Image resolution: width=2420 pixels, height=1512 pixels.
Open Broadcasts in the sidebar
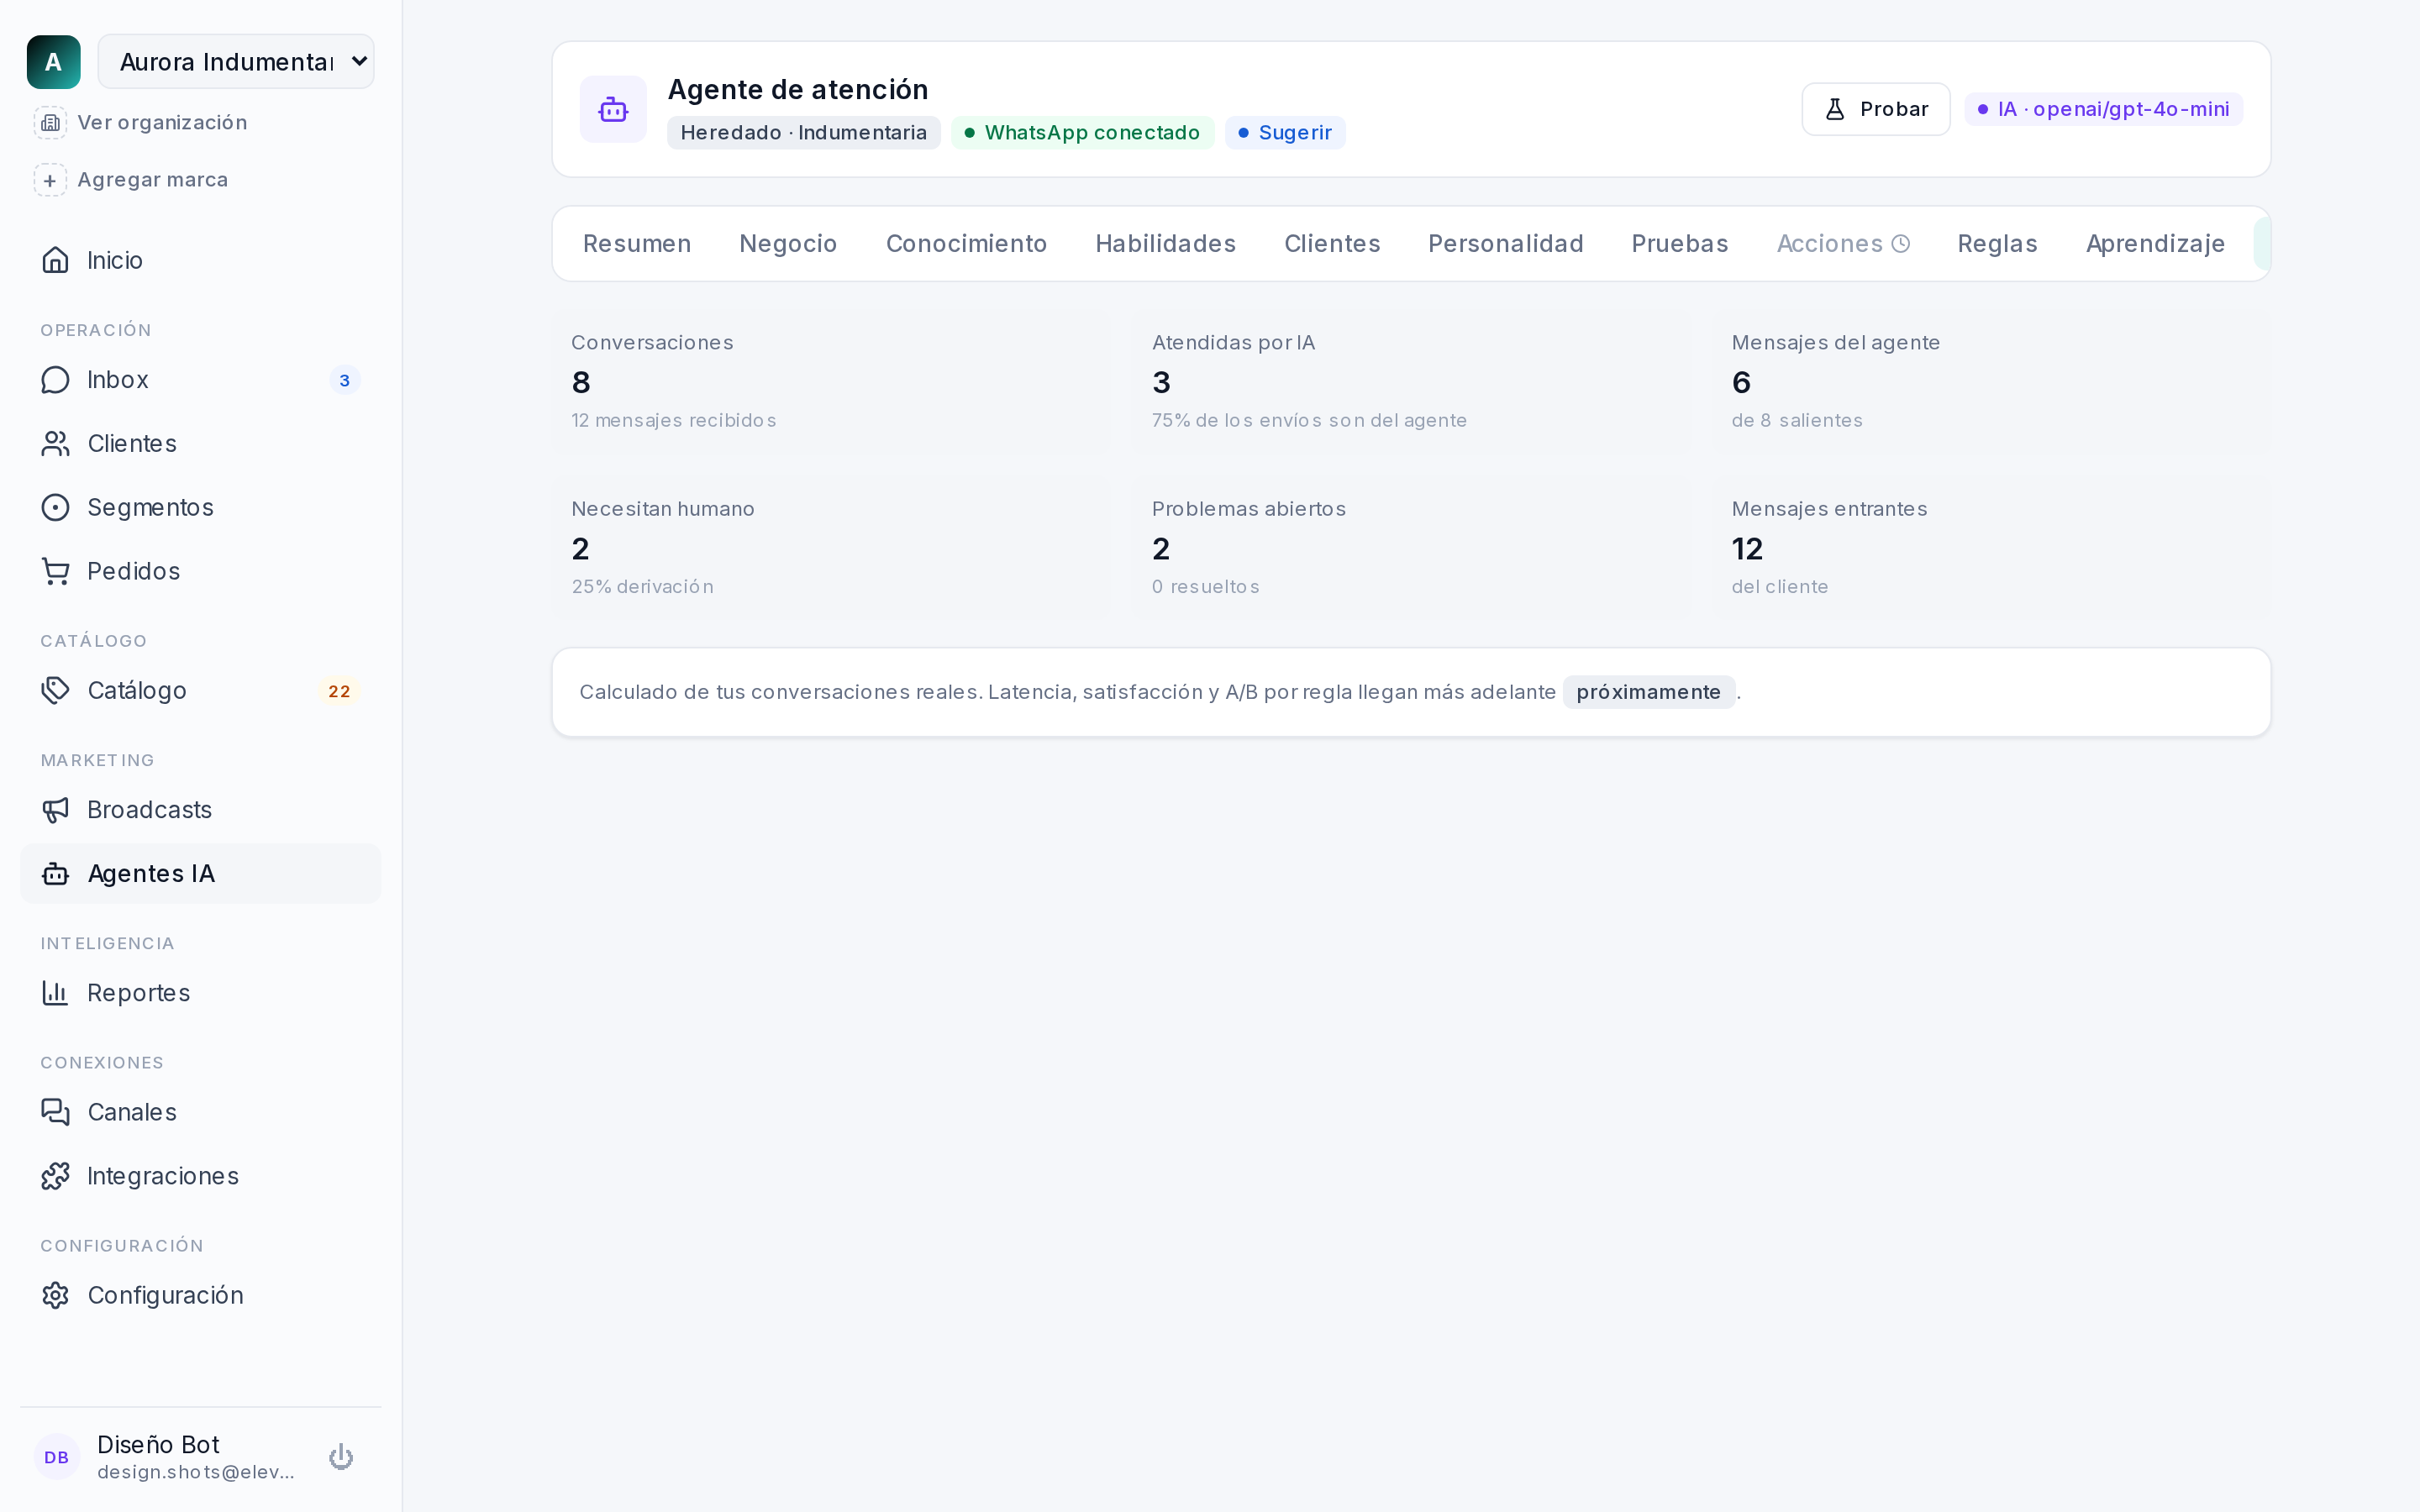[201, 810]
